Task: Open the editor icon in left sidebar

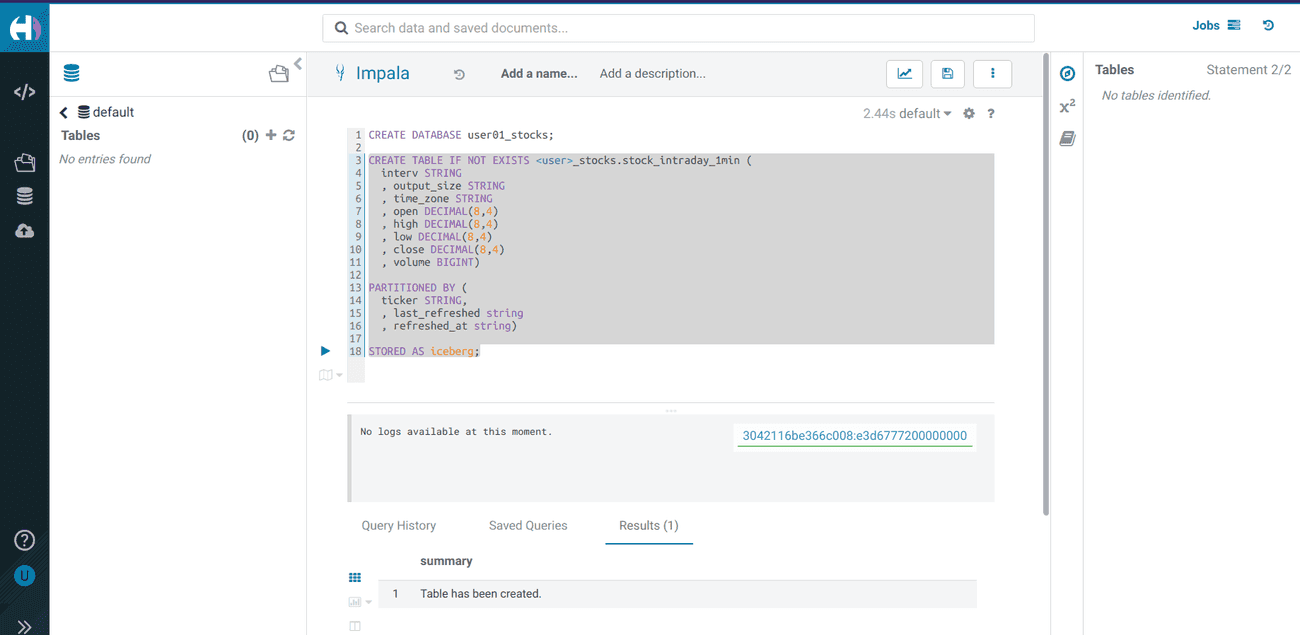Action: [x=24, y=92]
